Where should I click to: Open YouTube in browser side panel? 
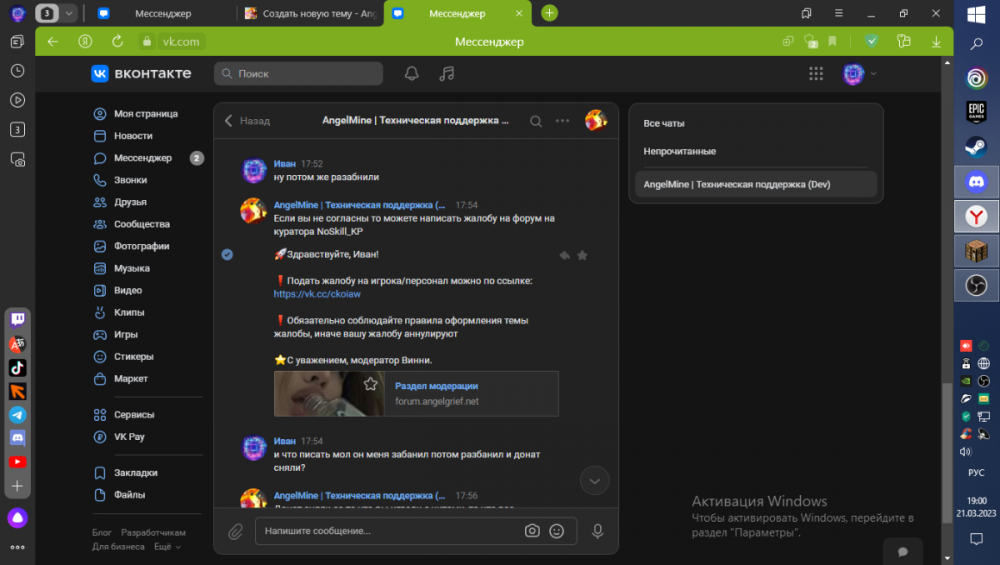(18, 462)
